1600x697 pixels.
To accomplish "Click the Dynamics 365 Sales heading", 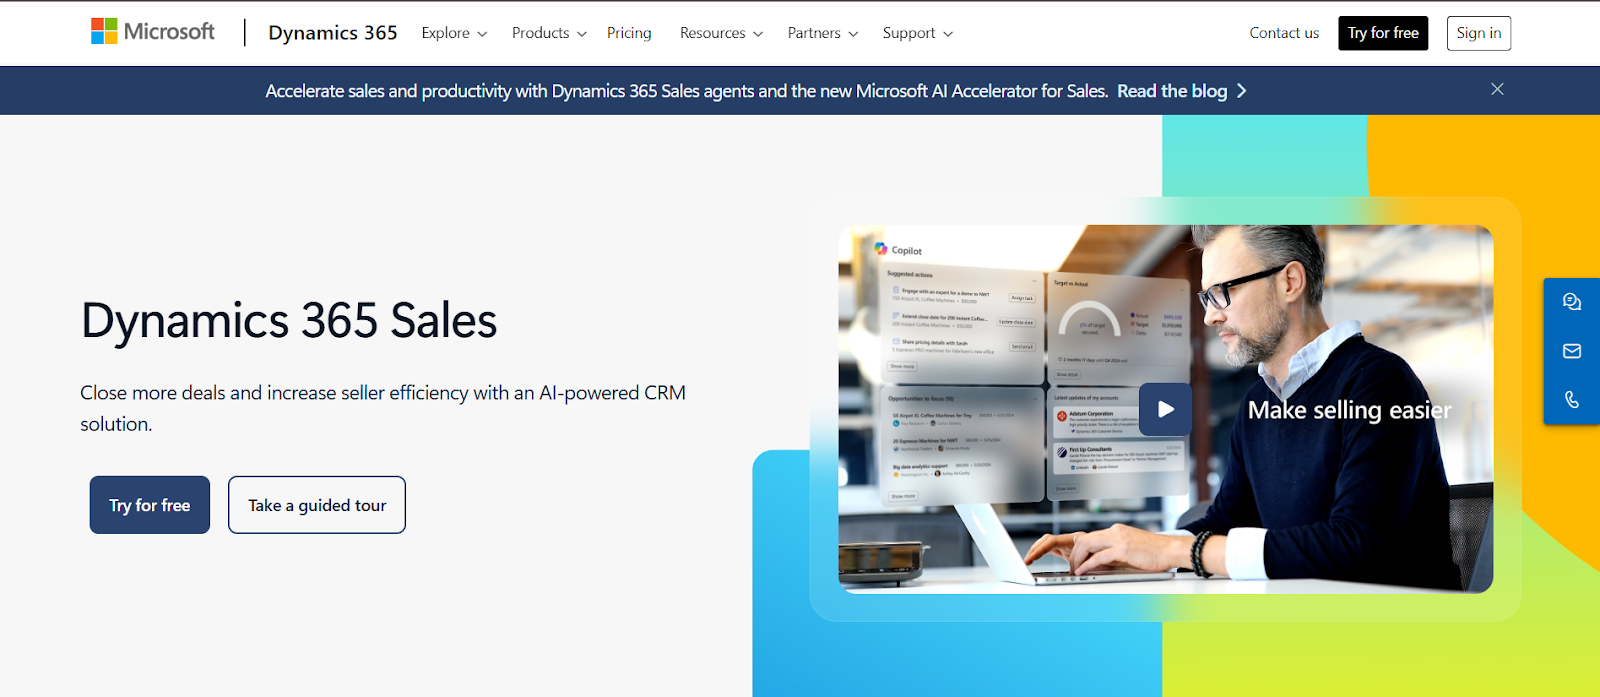I will point(289,321).
